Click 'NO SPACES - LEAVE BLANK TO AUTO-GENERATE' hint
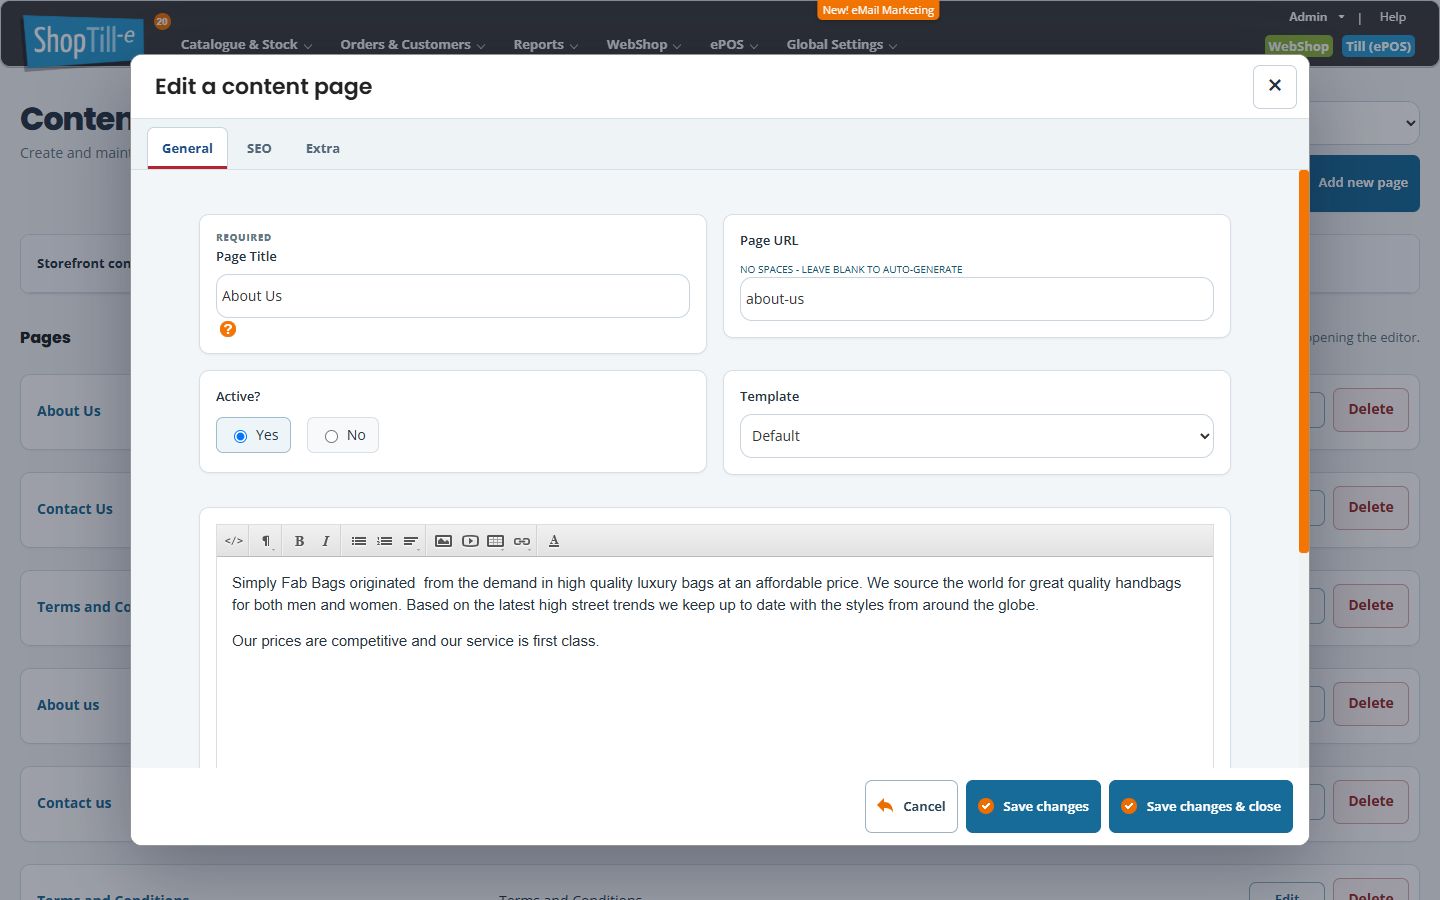Screen dimensions: 1440x900 pos(851,270)
